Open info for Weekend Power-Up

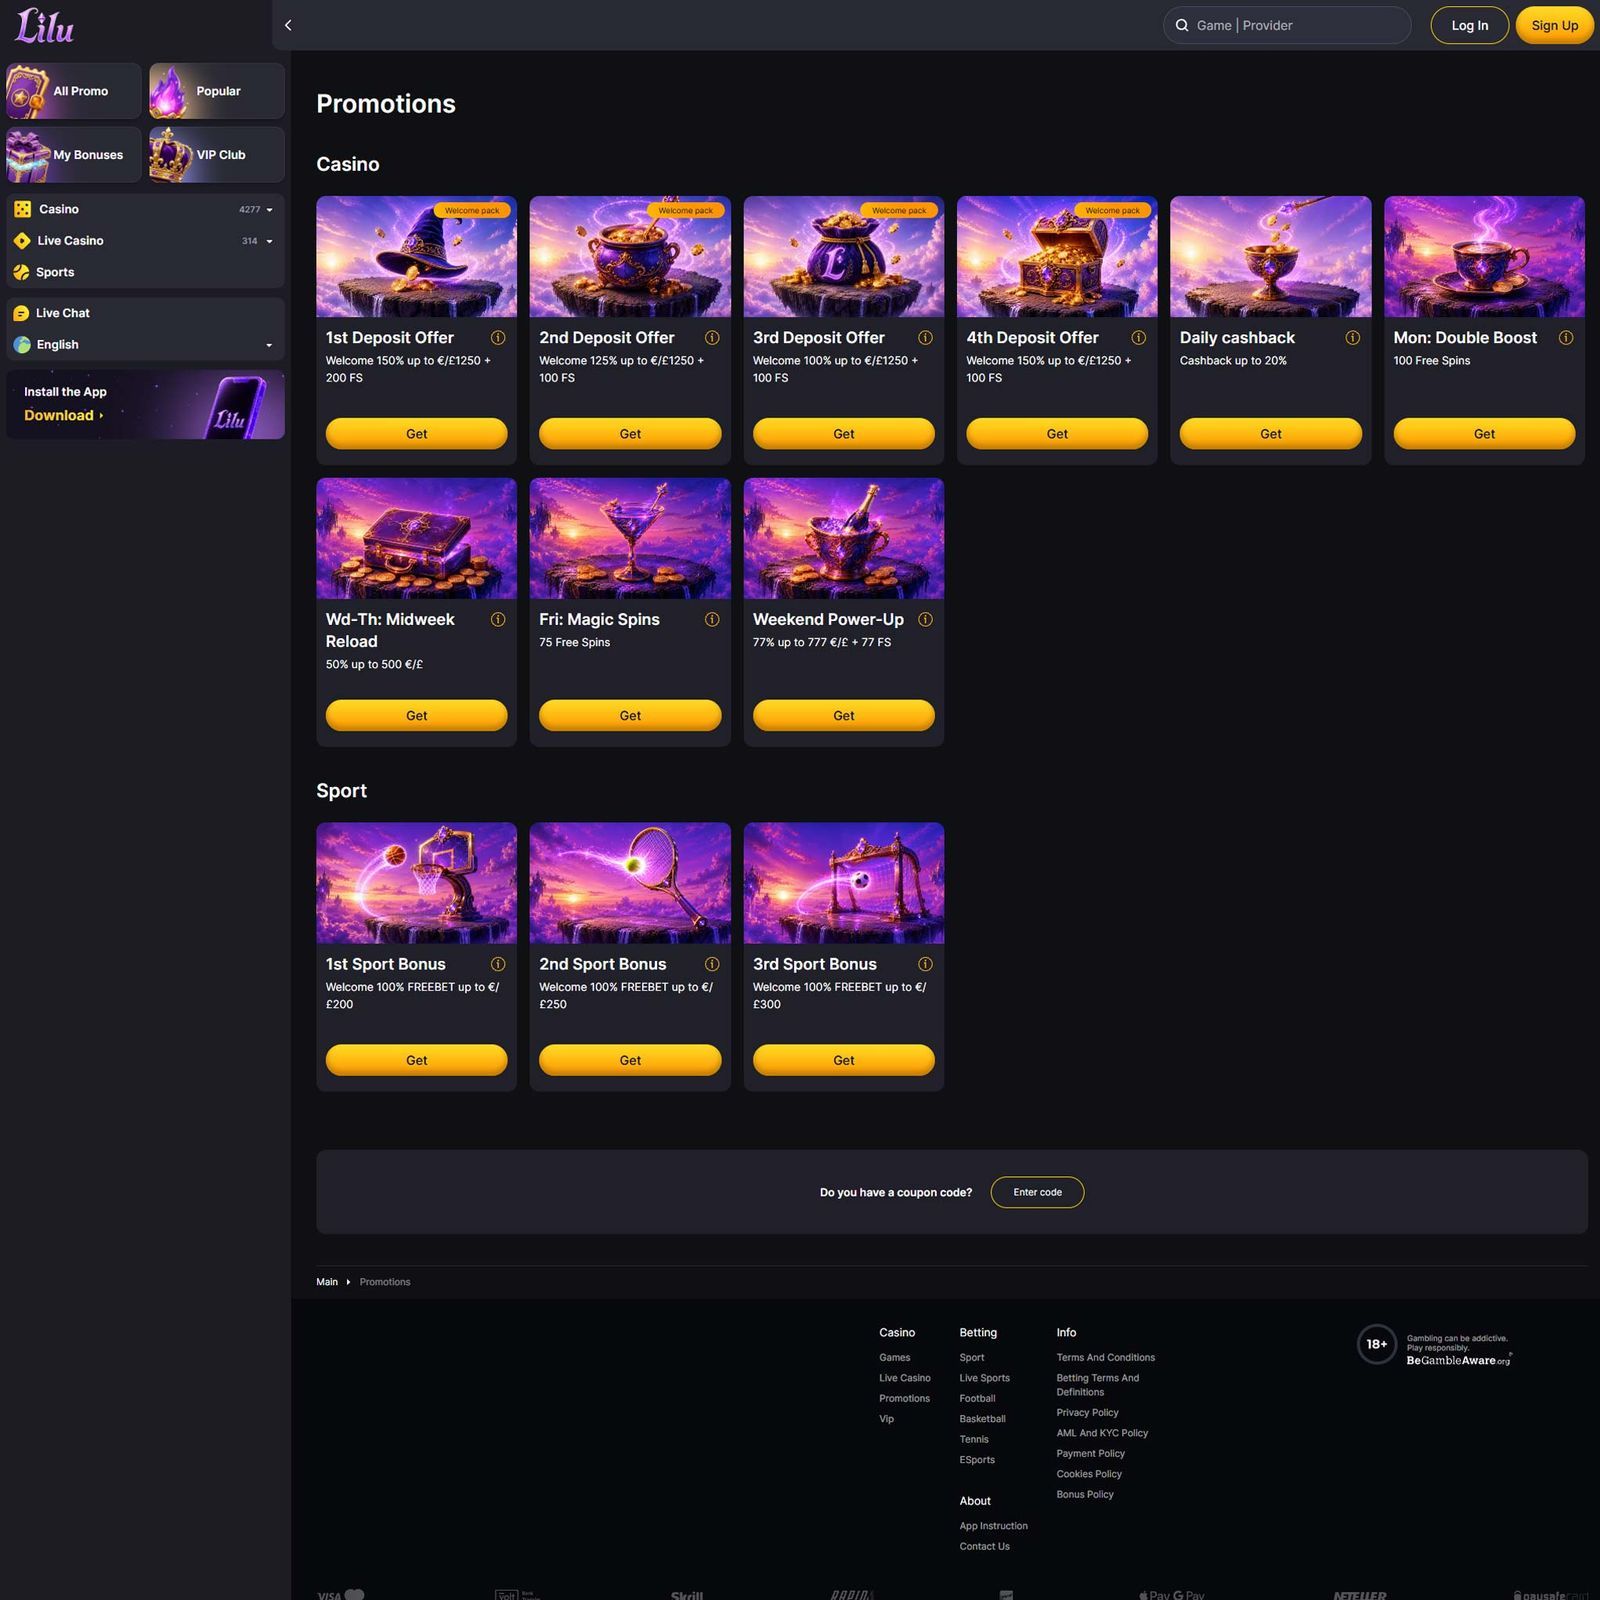925,620
